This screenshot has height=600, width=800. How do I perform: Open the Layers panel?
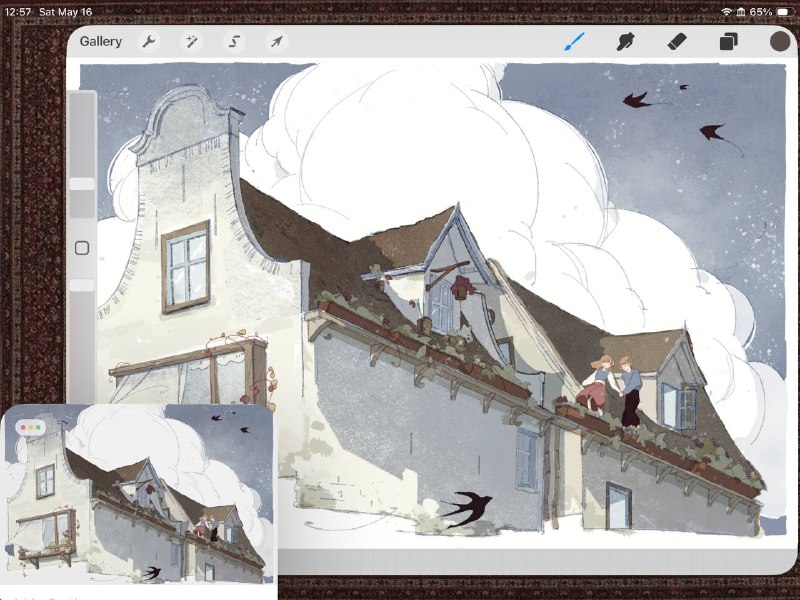click(x=729, y=41)
